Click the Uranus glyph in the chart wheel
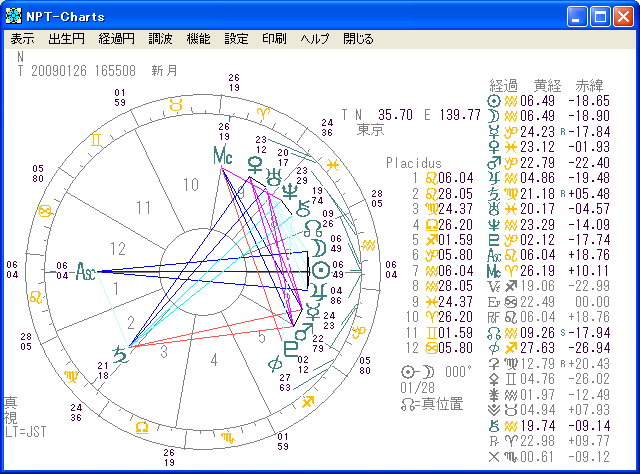 tap(273, 177)
